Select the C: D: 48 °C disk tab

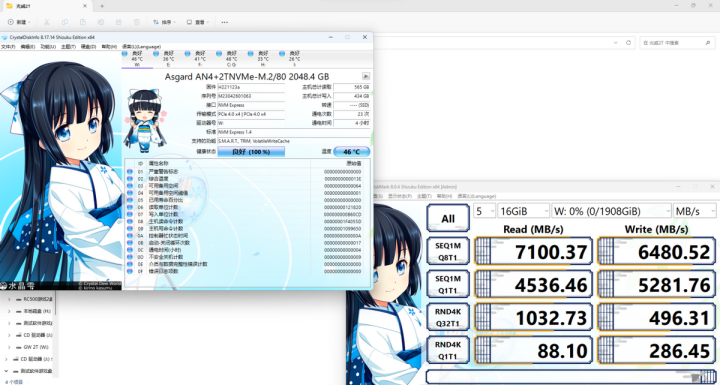point(231,59)
